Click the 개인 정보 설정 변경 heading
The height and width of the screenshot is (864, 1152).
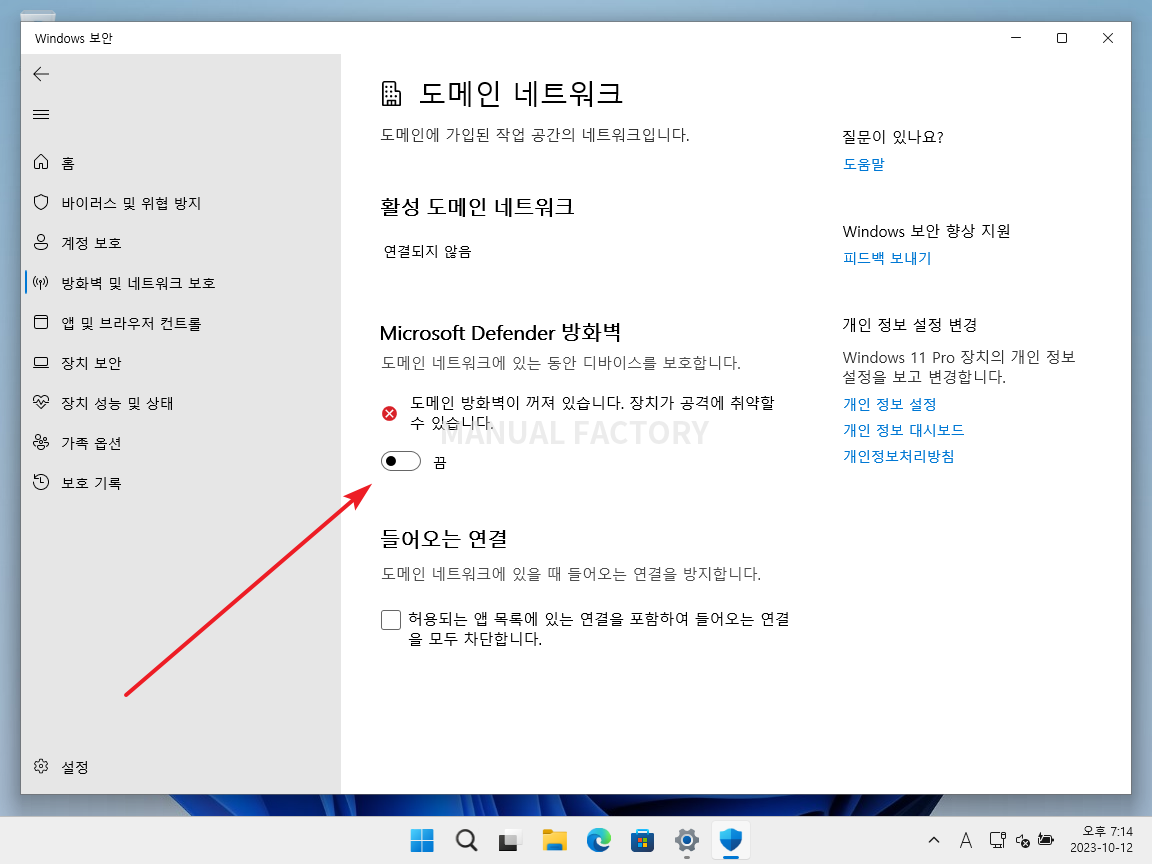910,325
